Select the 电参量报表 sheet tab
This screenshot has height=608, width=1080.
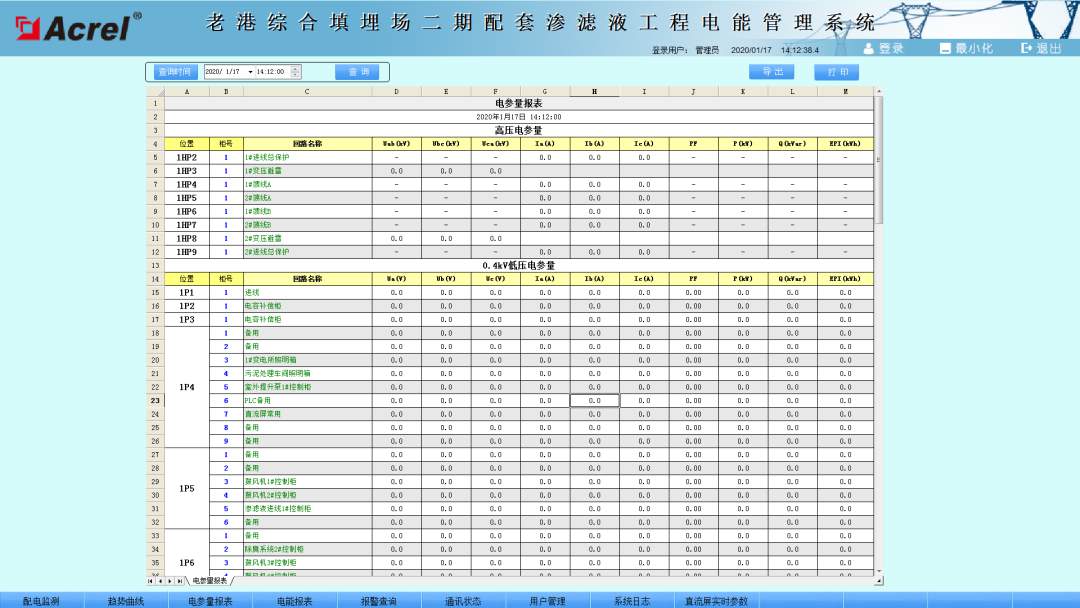(x=209, y=581)
